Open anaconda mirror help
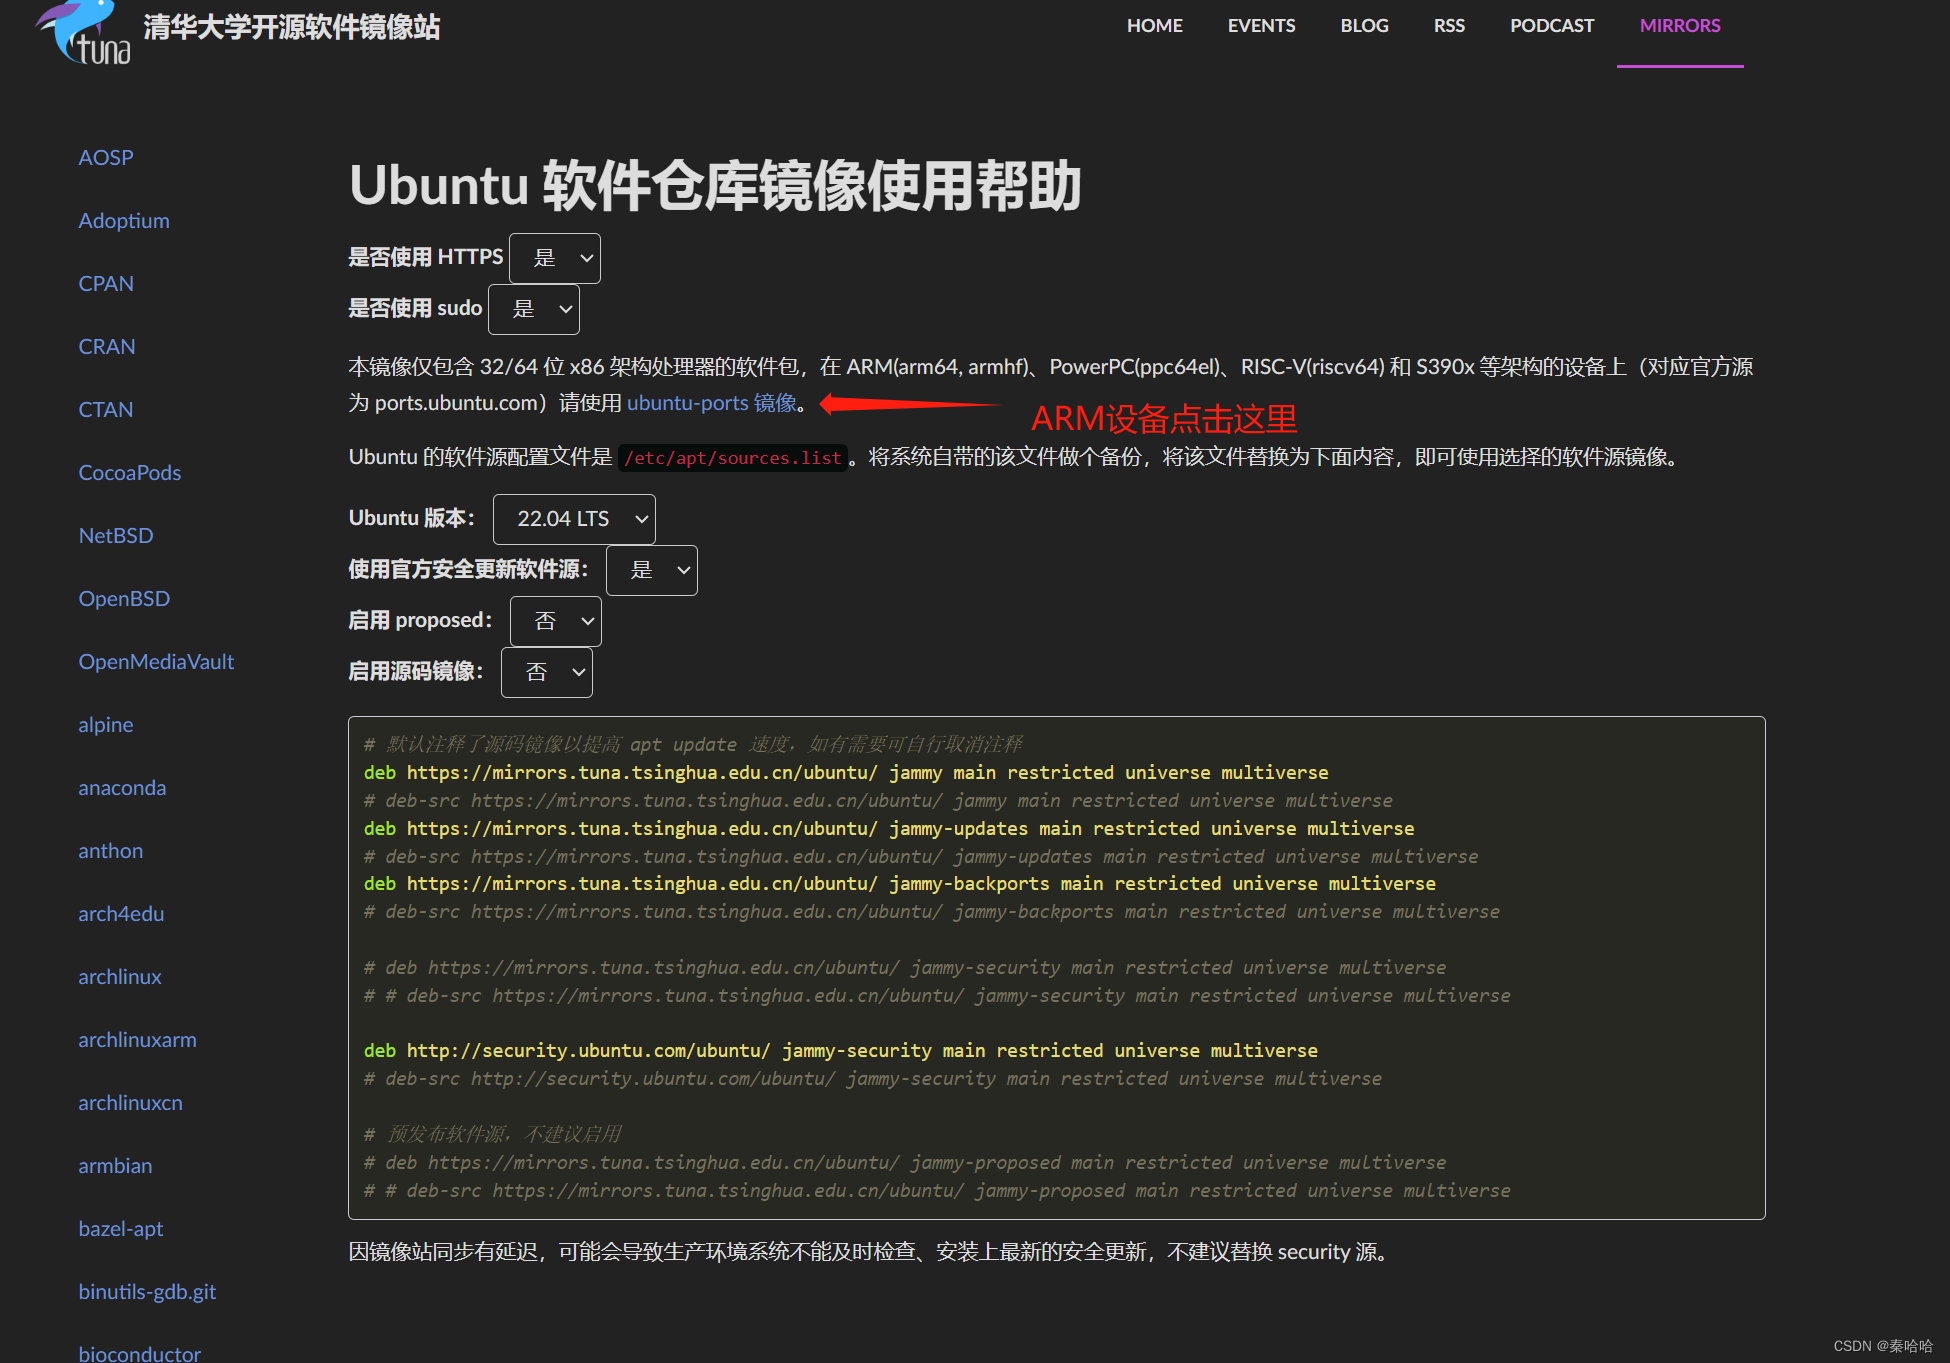The height and width of the screenshot is (1363, 1950). click(x=122, y=788)
